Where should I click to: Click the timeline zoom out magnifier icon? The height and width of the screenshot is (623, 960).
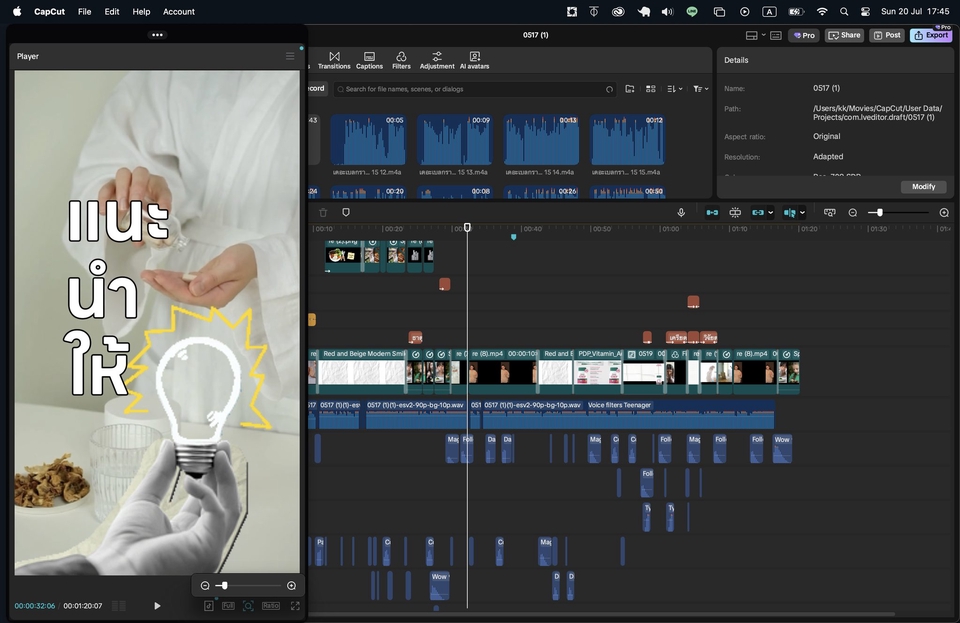pyautogui.click(x=853, y=212)
